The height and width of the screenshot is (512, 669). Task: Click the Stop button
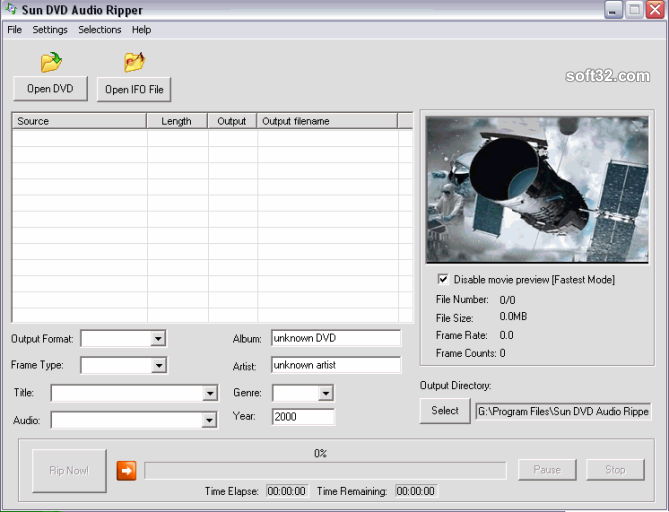pos(615,470)
